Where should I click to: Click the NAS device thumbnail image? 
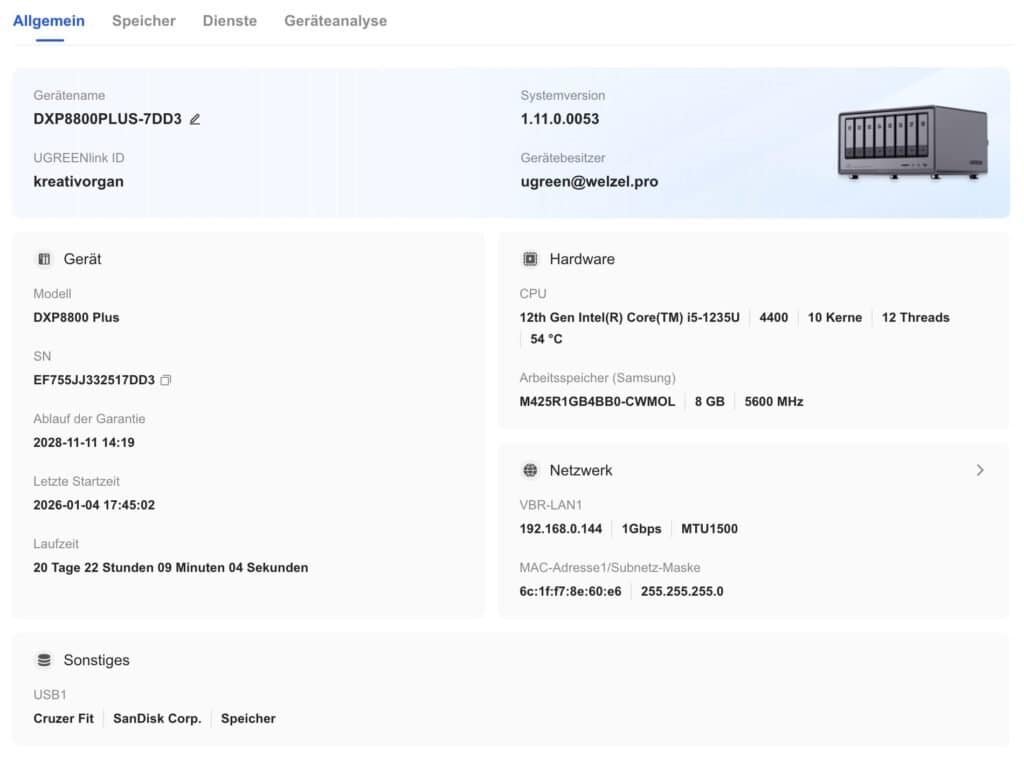[912, 141]
